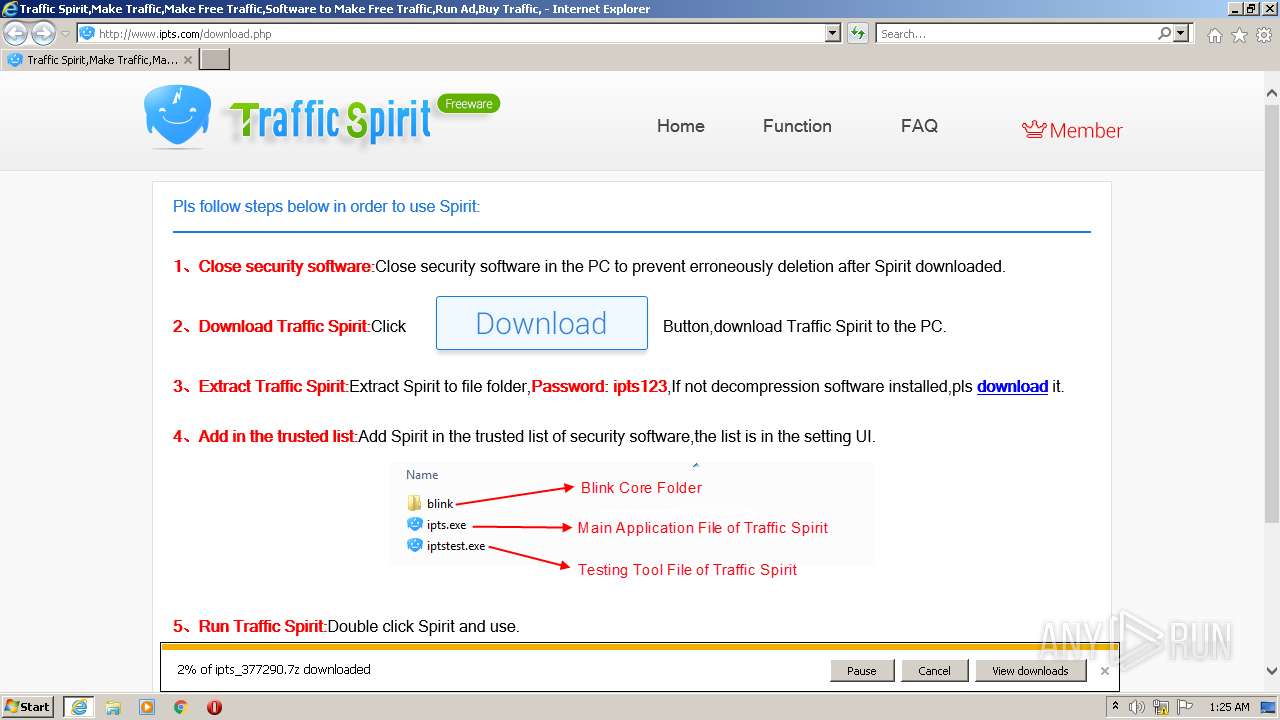The width and height of the screenshot is (1280, 720).
Task: Open the Home menu item
Action: coord(681,126)
